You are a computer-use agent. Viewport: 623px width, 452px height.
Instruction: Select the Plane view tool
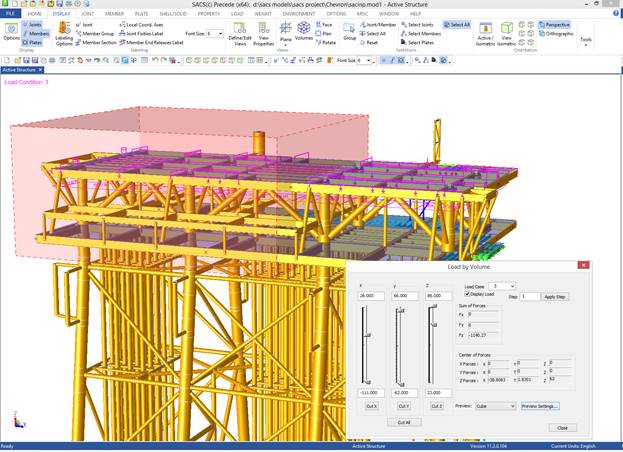pyautogui.click(x=285, y=32)
